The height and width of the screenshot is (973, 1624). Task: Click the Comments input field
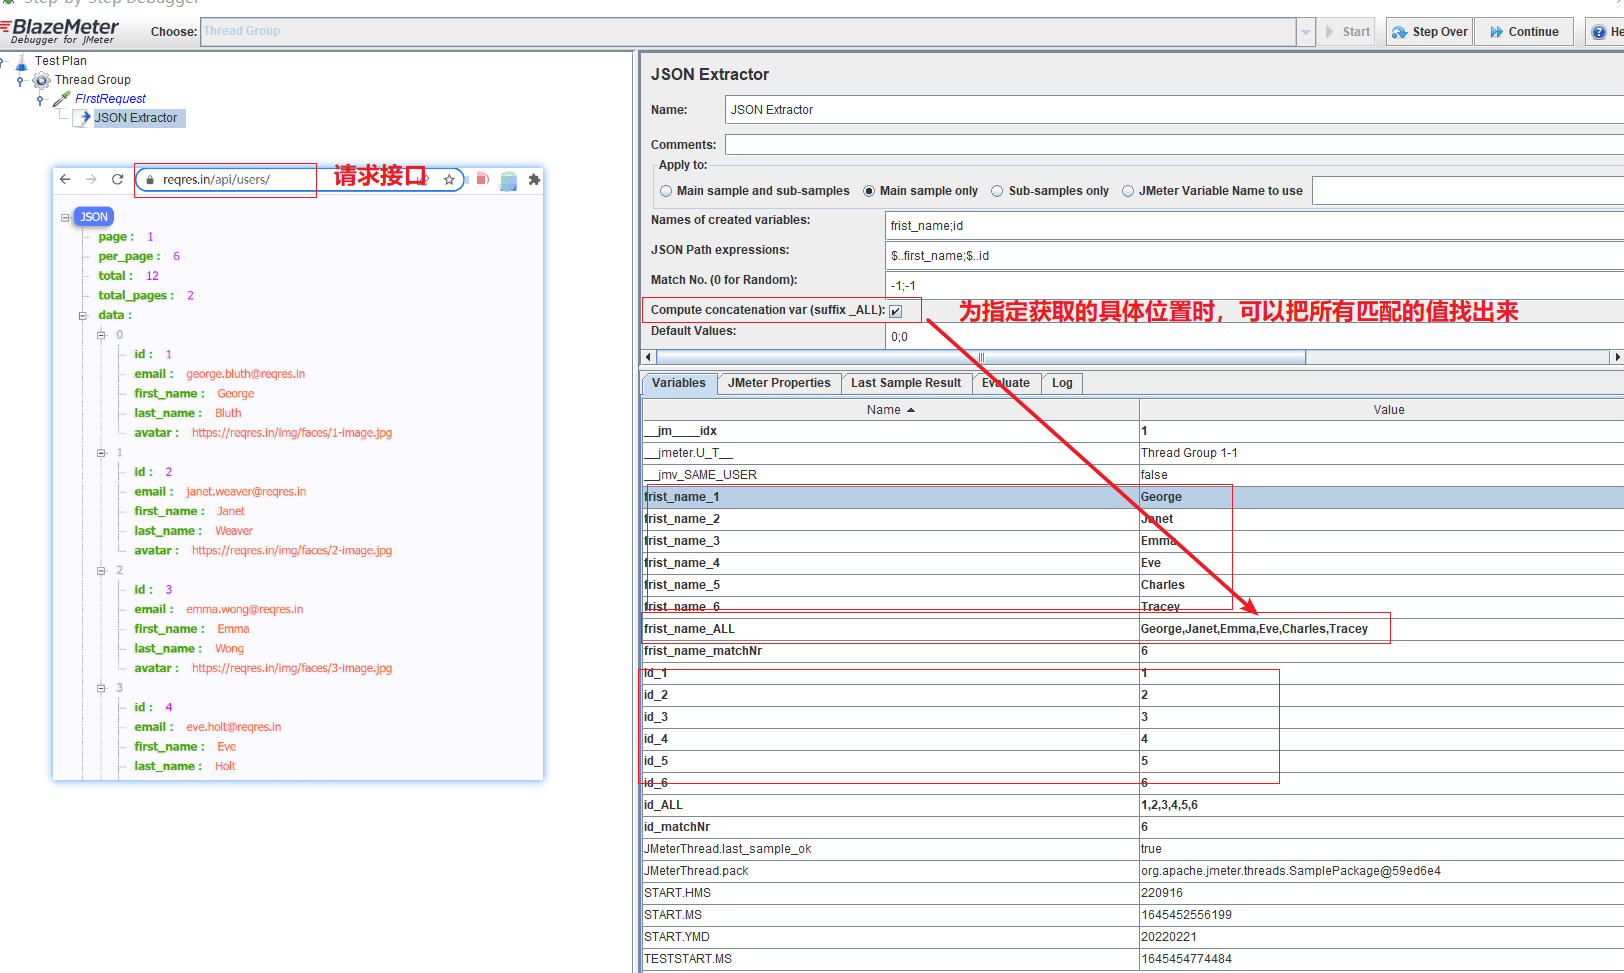1174,145
